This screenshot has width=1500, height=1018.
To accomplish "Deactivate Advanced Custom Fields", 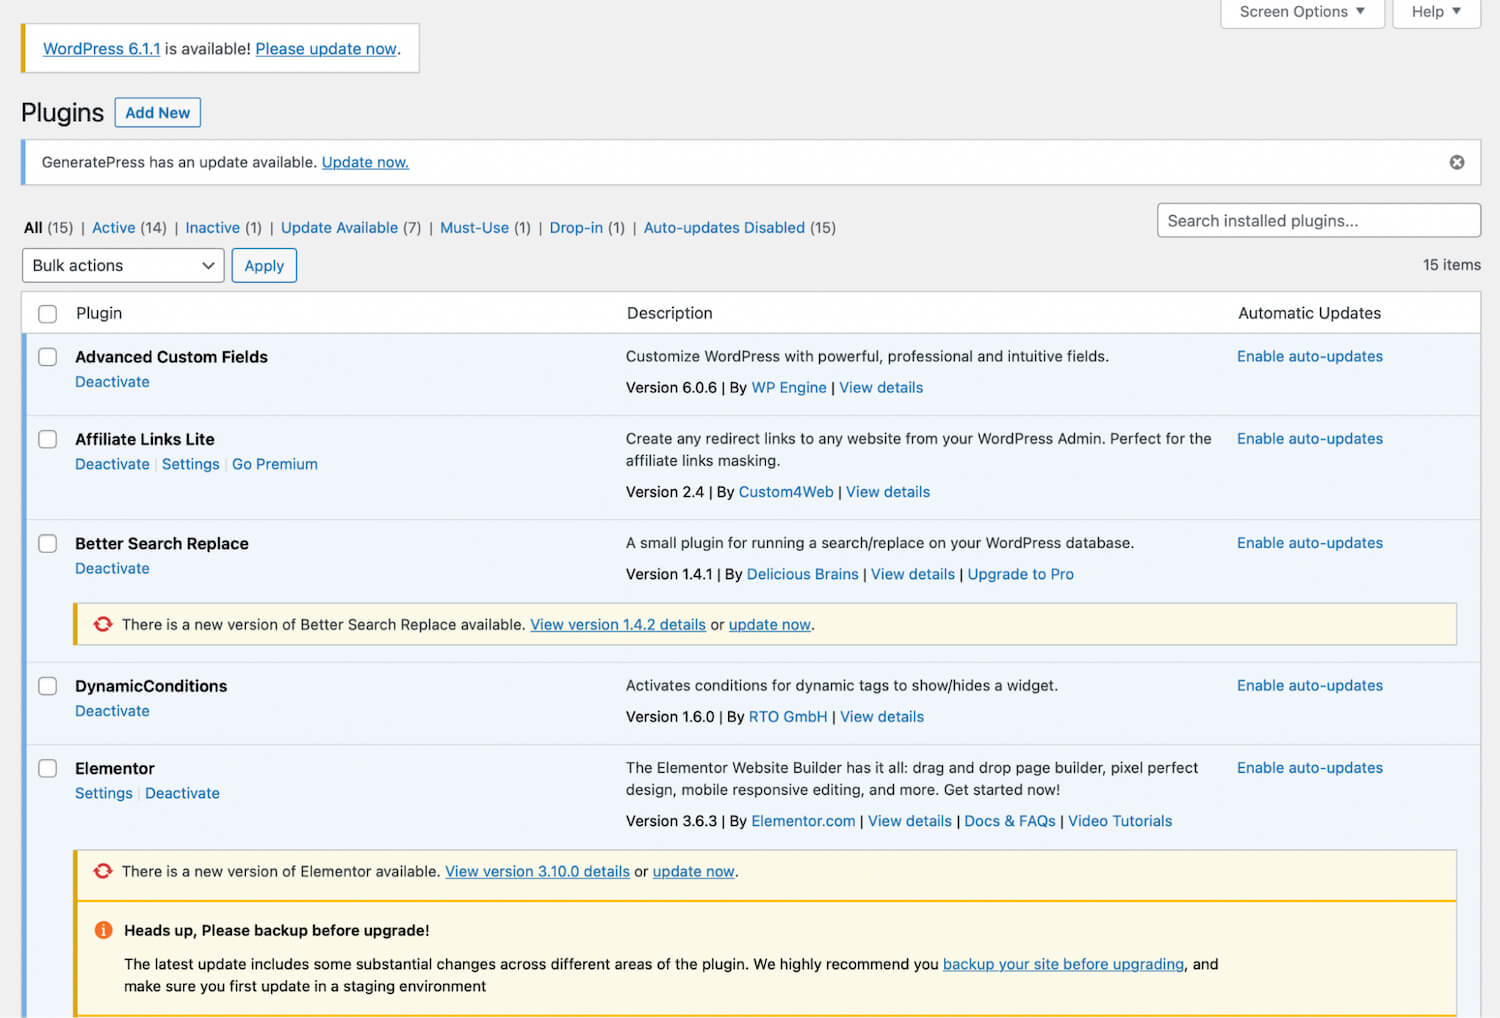I will tap(112, 382).
